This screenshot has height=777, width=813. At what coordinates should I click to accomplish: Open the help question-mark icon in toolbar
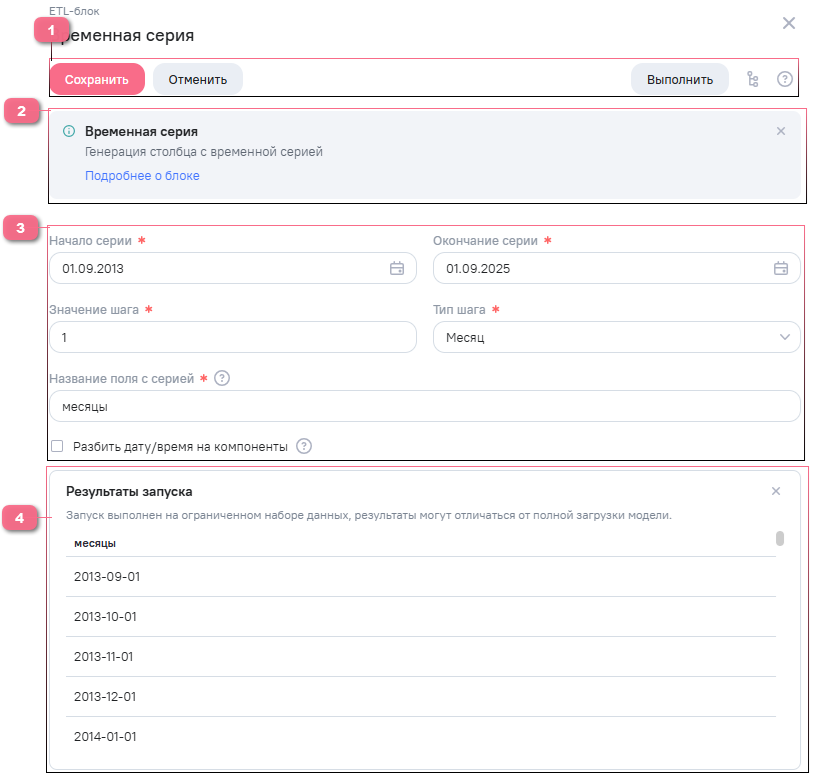pos(785,80)
